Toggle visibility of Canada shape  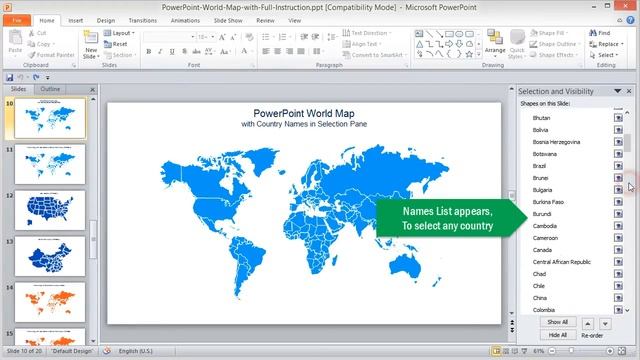coord(618,250)
